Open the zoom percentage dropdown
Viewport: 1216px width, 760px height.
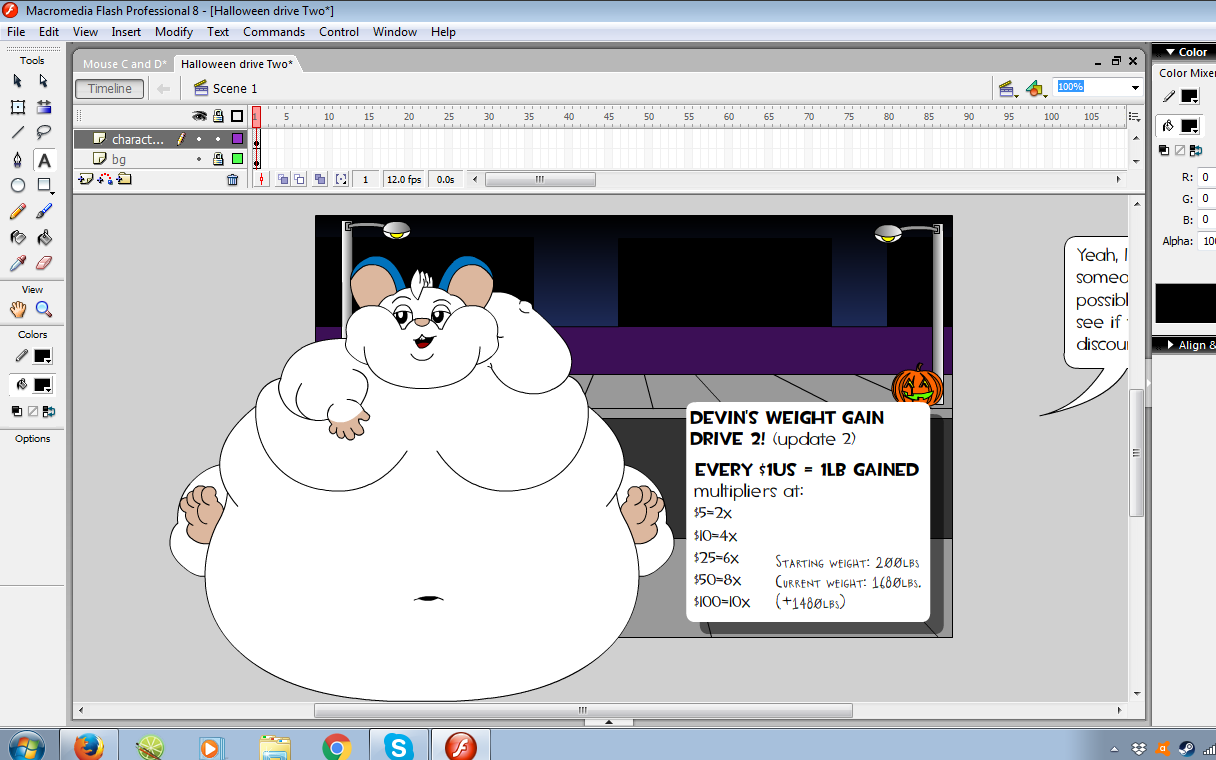(x=1135, y=88)
